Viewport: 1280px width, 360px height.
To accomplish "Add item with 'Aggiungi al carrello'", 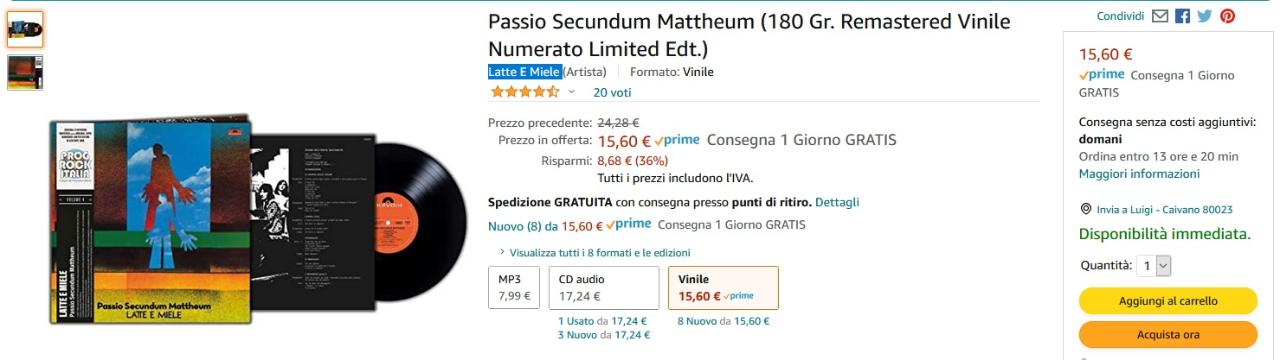I will coord(1168,301).
